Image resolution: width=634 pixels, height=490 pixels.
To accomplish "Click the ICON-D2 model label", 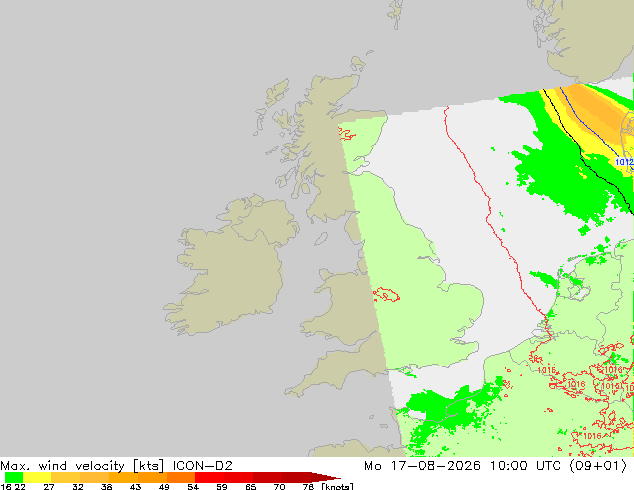I will pos(202,466).
